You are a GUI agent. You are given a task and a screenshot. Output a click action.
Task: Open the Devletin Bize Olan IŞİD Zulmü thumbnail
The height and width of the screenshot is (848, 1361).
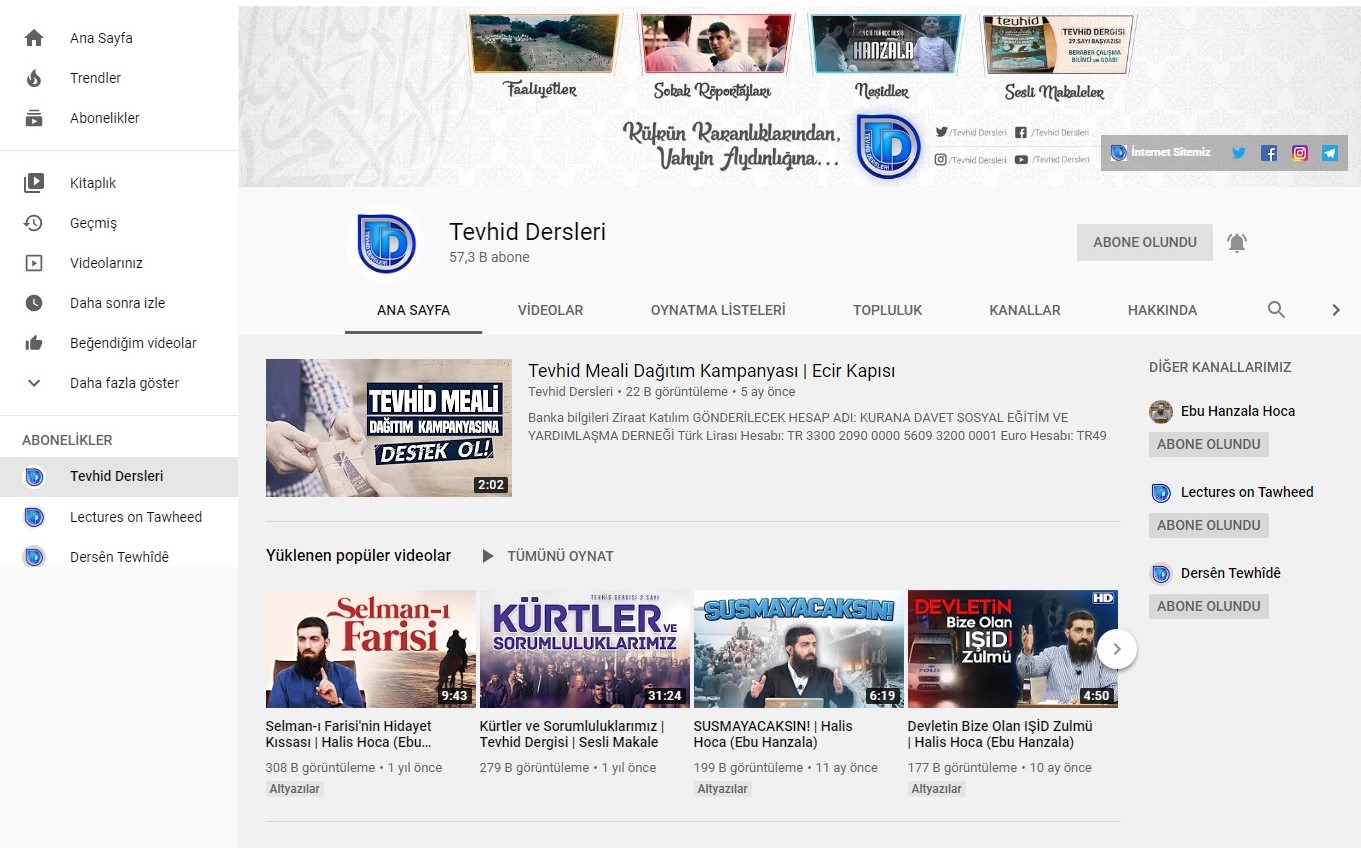pyautogui.click(x=1012, y=649)
